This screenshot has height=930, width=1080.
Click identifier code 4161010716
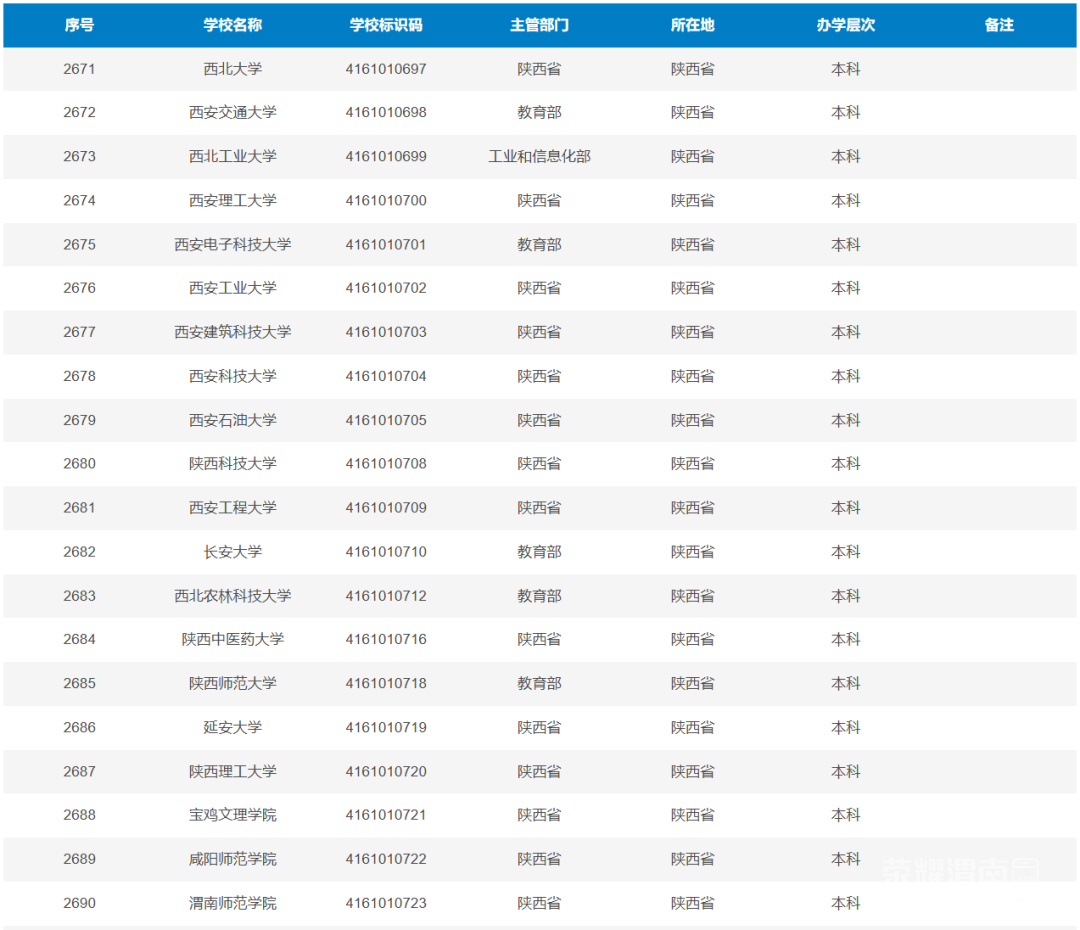tap(386, 639)
